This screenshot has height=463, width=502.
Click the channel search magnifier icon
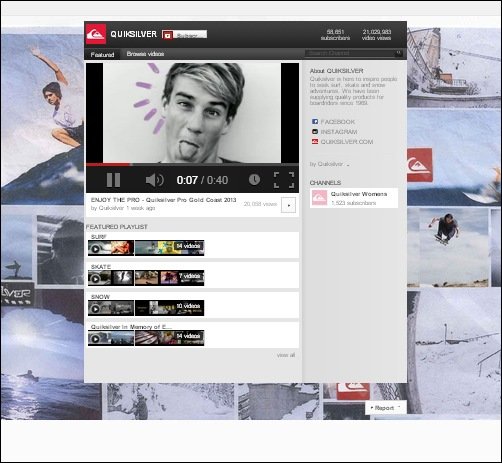coord(398,53)
